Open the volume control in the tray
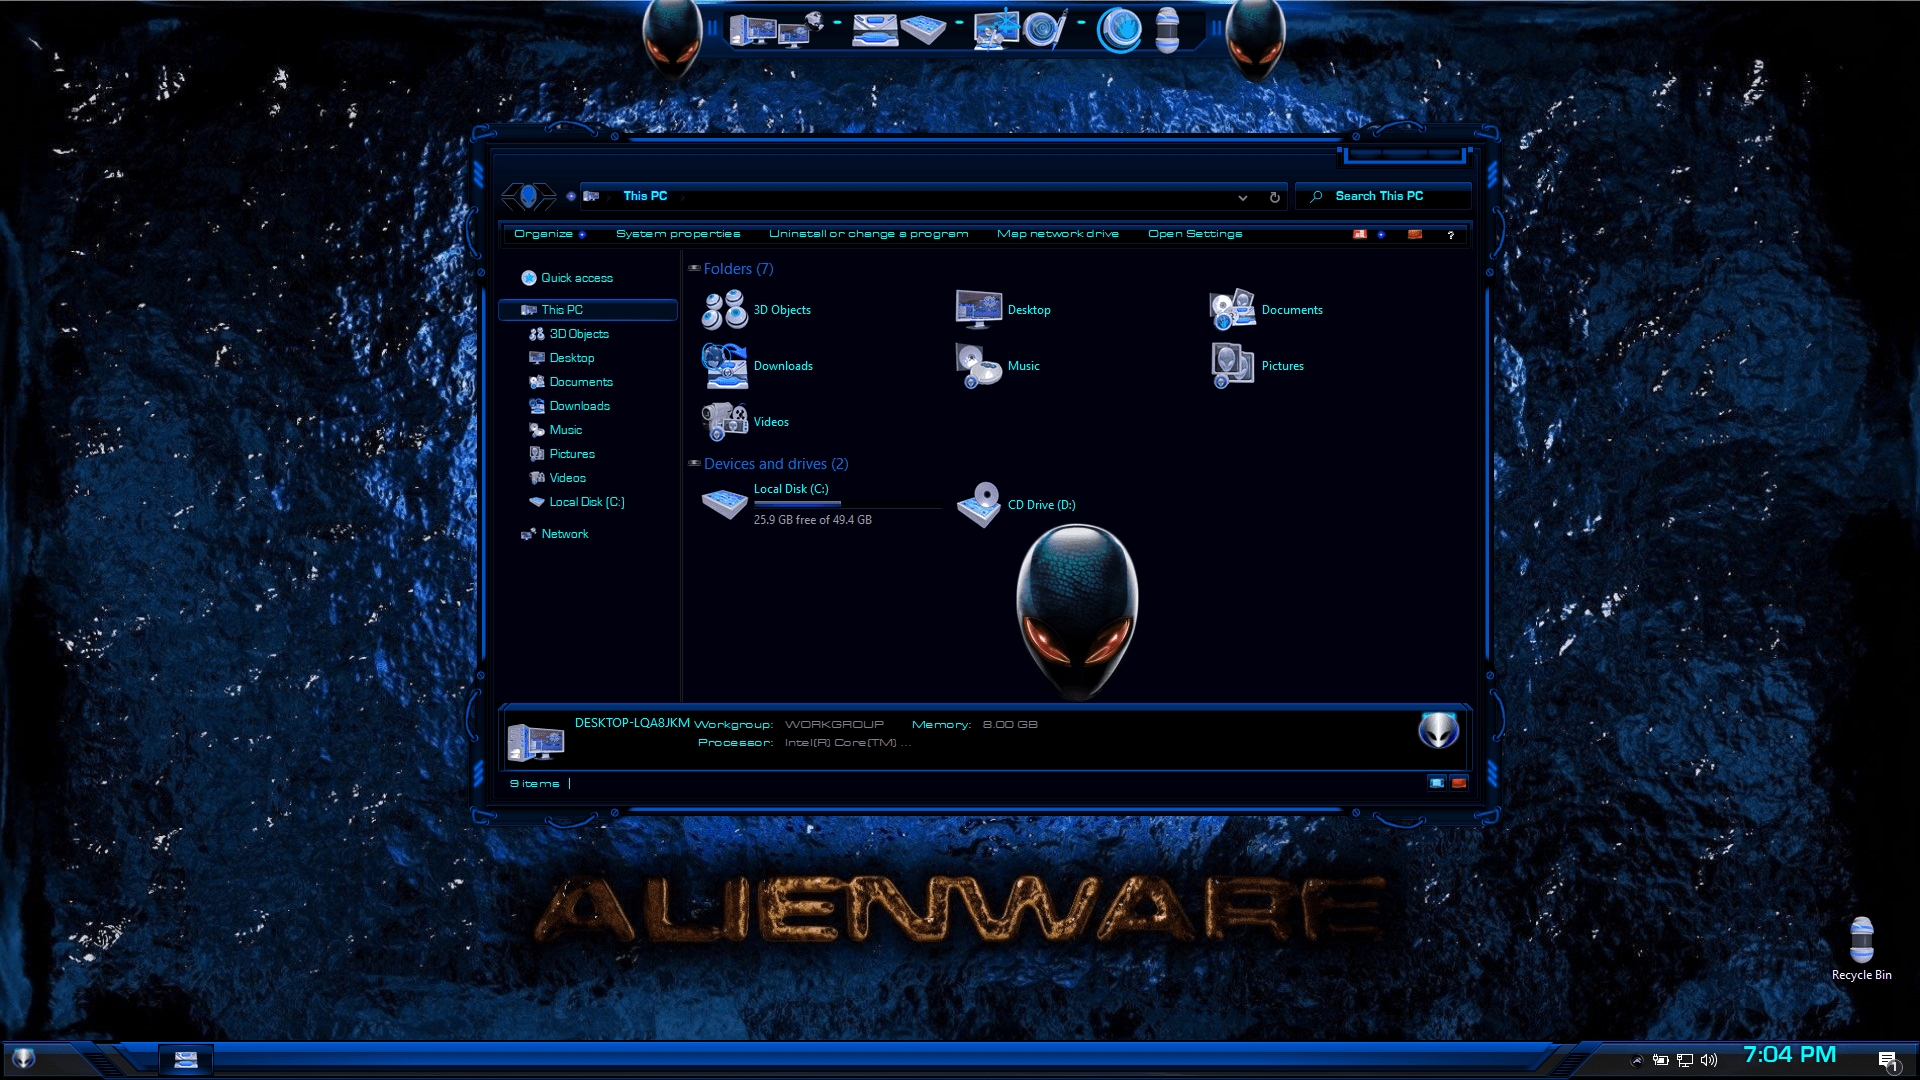 (x=1709, y=1060)
